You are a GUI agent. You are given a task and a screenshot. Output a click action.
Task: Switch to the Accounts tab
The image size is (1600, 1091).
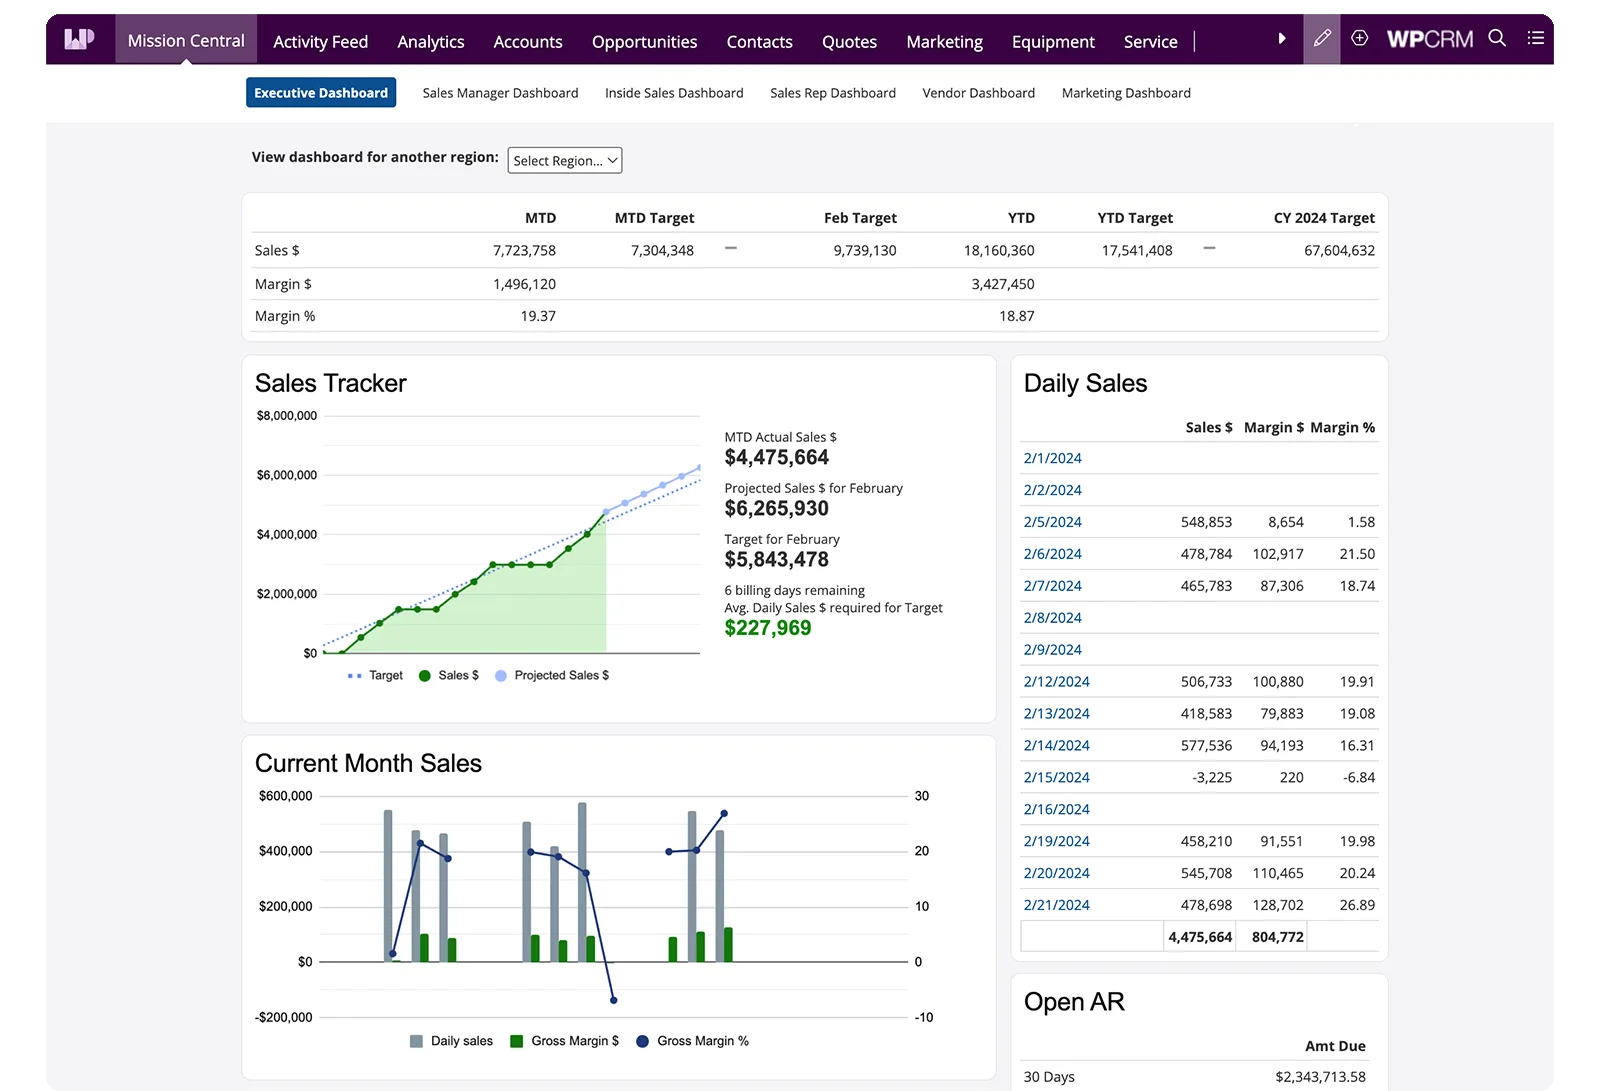[528, 41]
